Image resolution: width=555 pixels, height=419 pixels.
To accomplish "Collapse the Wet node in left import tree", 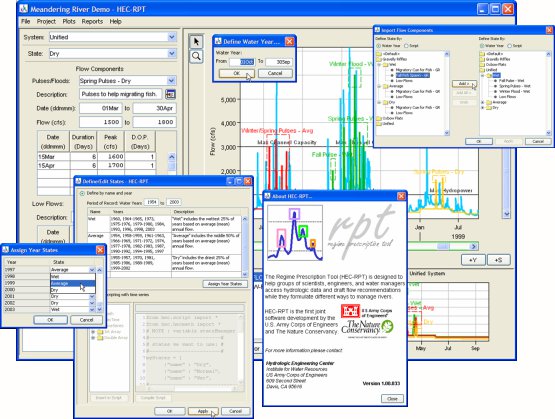I will [379, 65].
